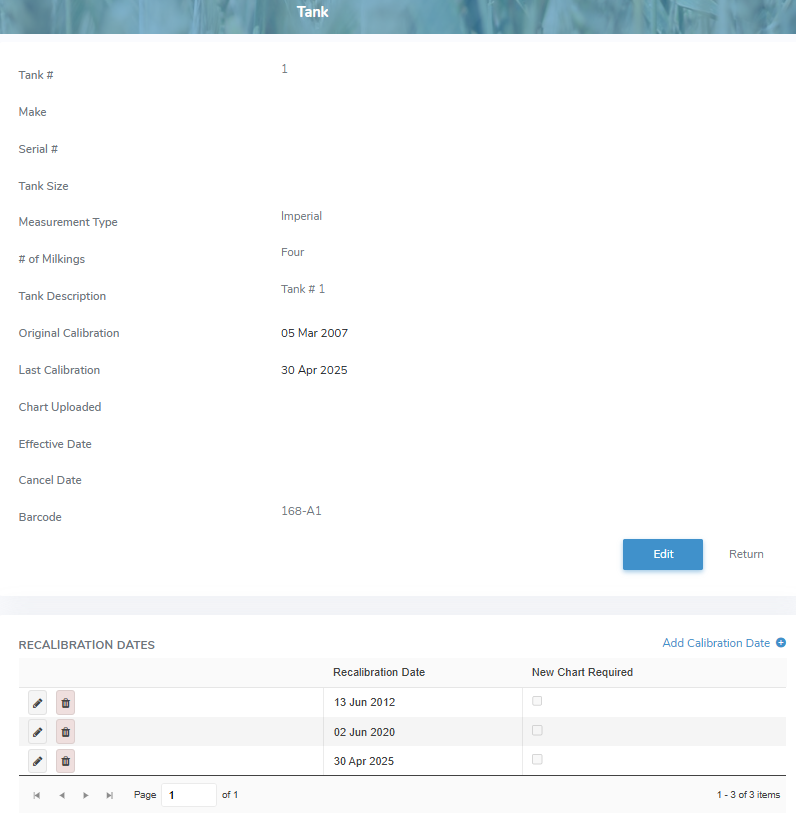Click the page number input field

(188, 795)
